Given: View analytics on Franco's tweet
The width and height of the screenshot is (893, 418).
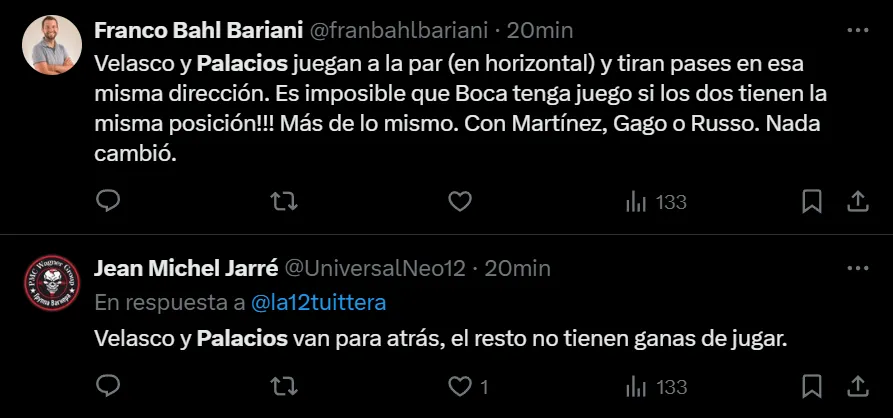Looking at the screenshot, I should click(655, 202).
